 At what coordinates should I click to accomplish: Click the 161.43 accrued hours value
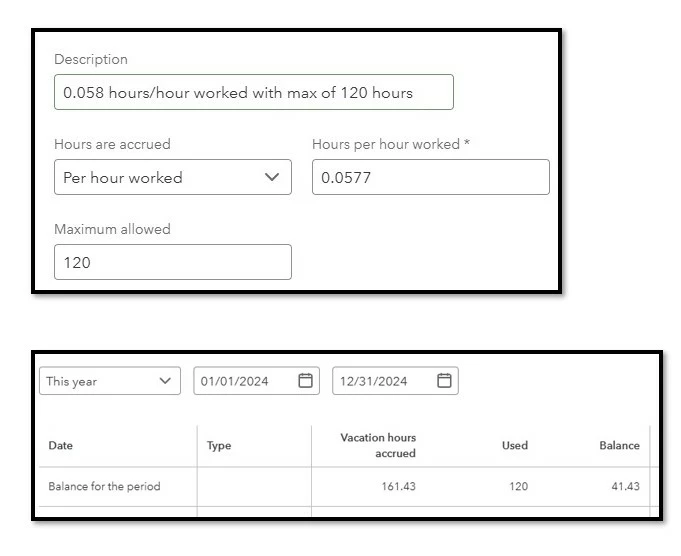pos(398,486)
